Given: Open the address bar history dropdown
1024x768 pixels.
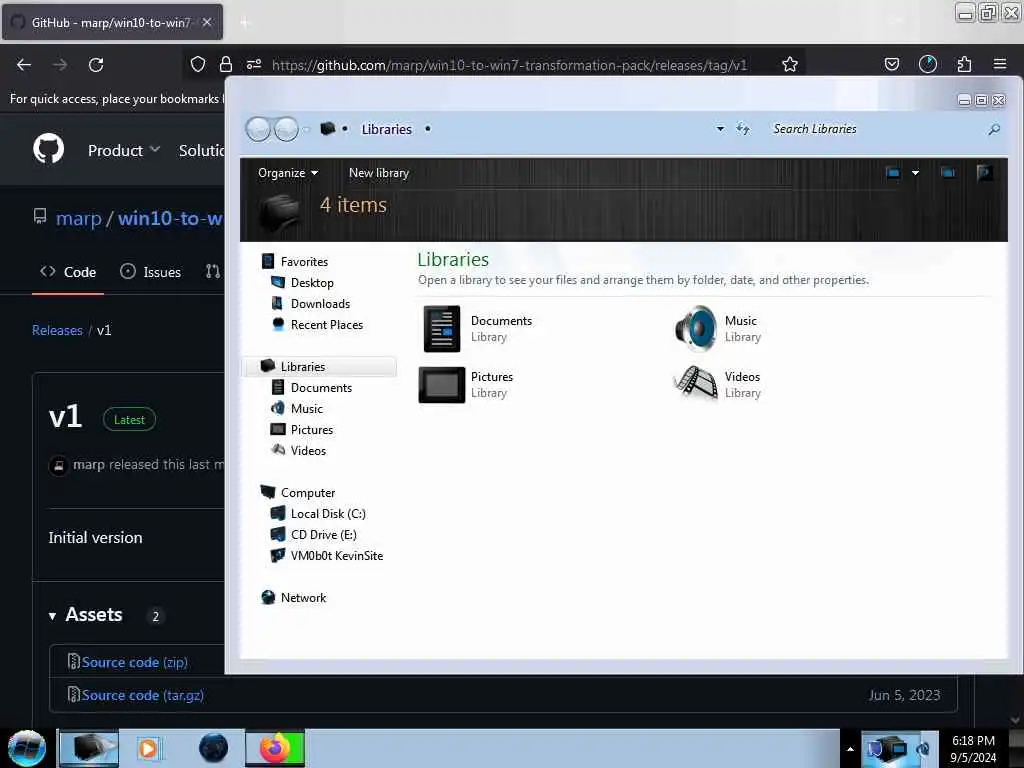Looking at the screenshot, I should (x=720, y=129).
